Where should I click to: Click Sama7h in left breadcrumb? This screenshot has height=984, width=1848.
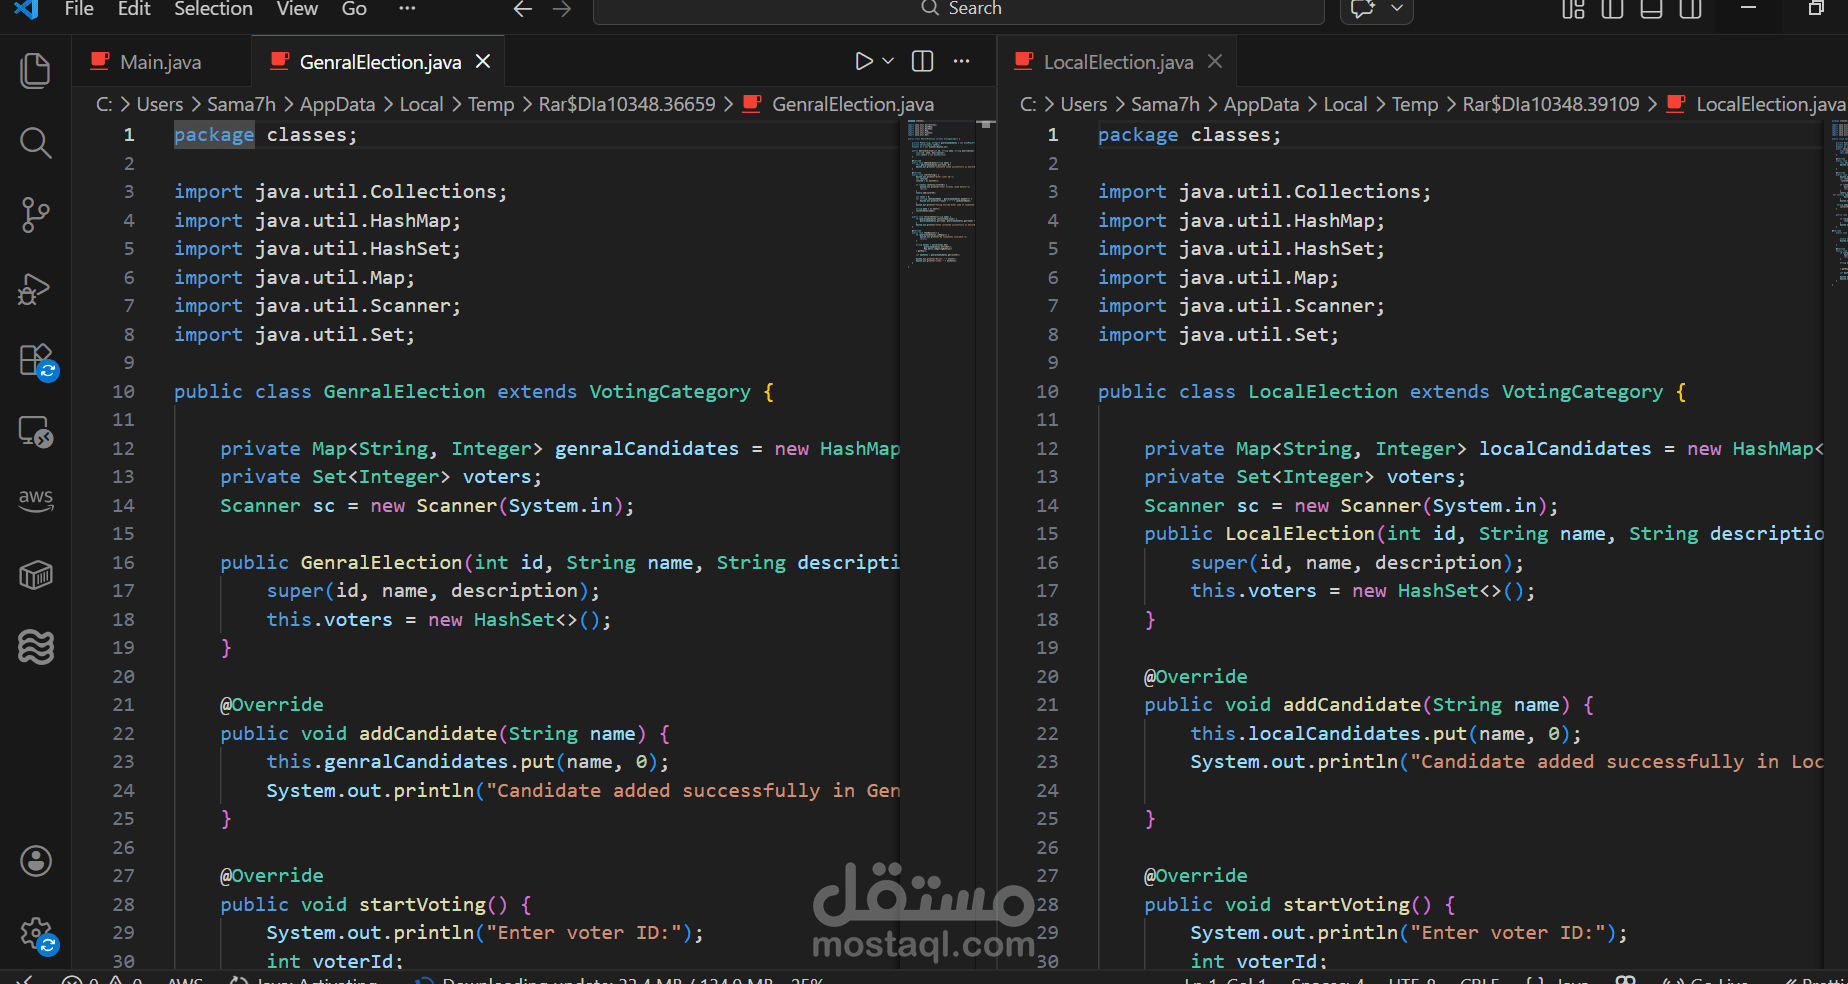(241, 104)
